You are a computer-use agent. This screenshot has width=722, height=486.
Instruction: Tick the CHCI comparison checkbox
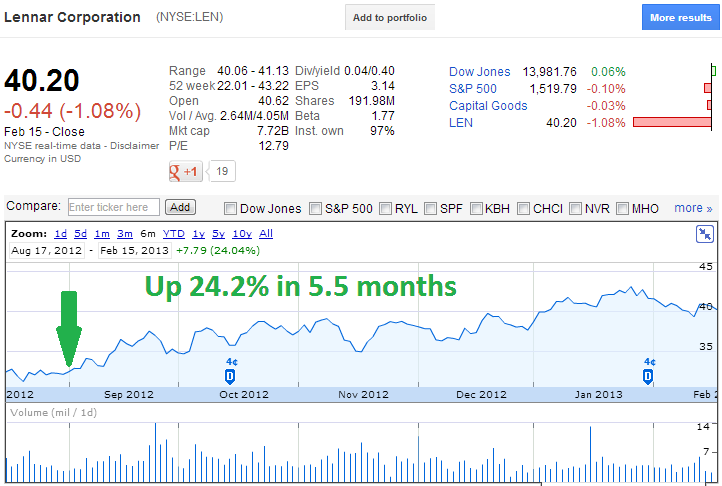523,209
